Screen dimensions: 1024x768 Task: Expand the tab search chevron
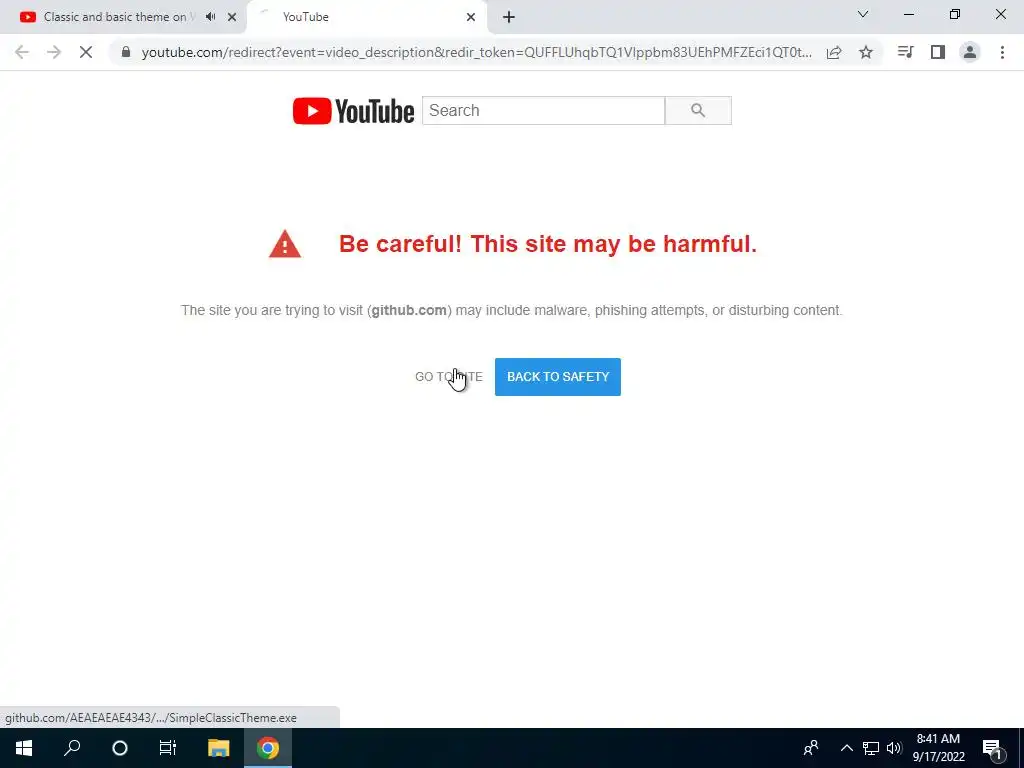863,14
